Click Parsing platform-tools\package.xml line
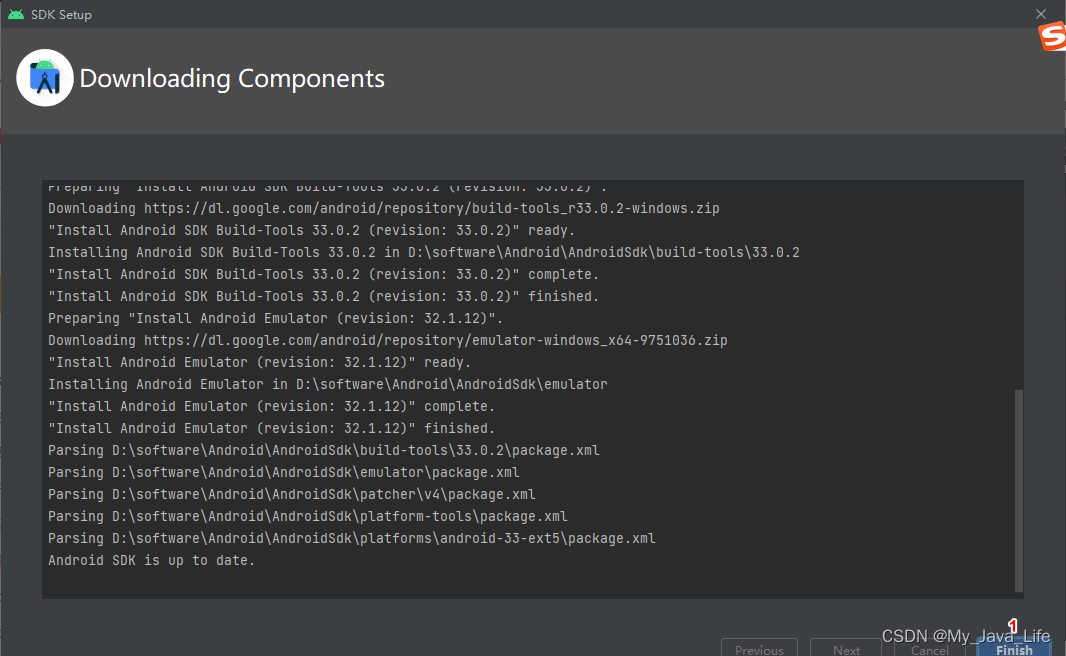1066x656 pixels. (x=307, y=516)
